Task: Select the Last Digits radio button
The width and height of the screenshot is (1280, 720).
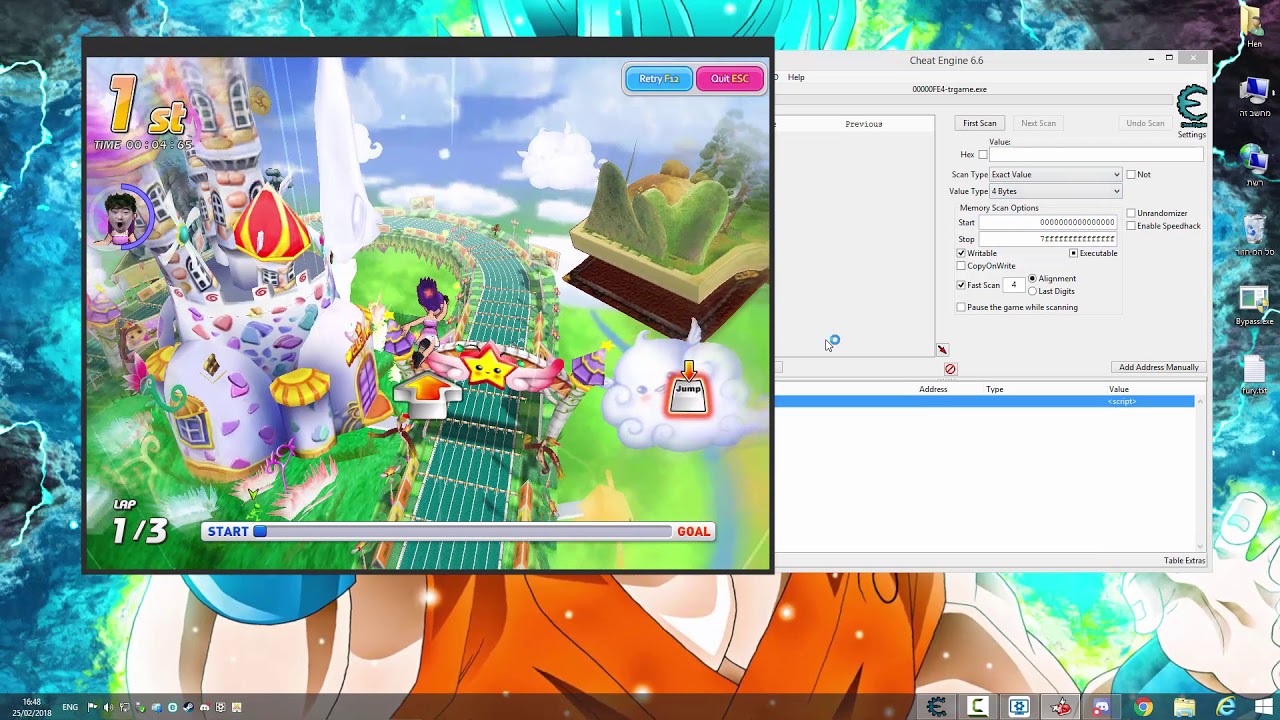Action: coord(1033,291)
